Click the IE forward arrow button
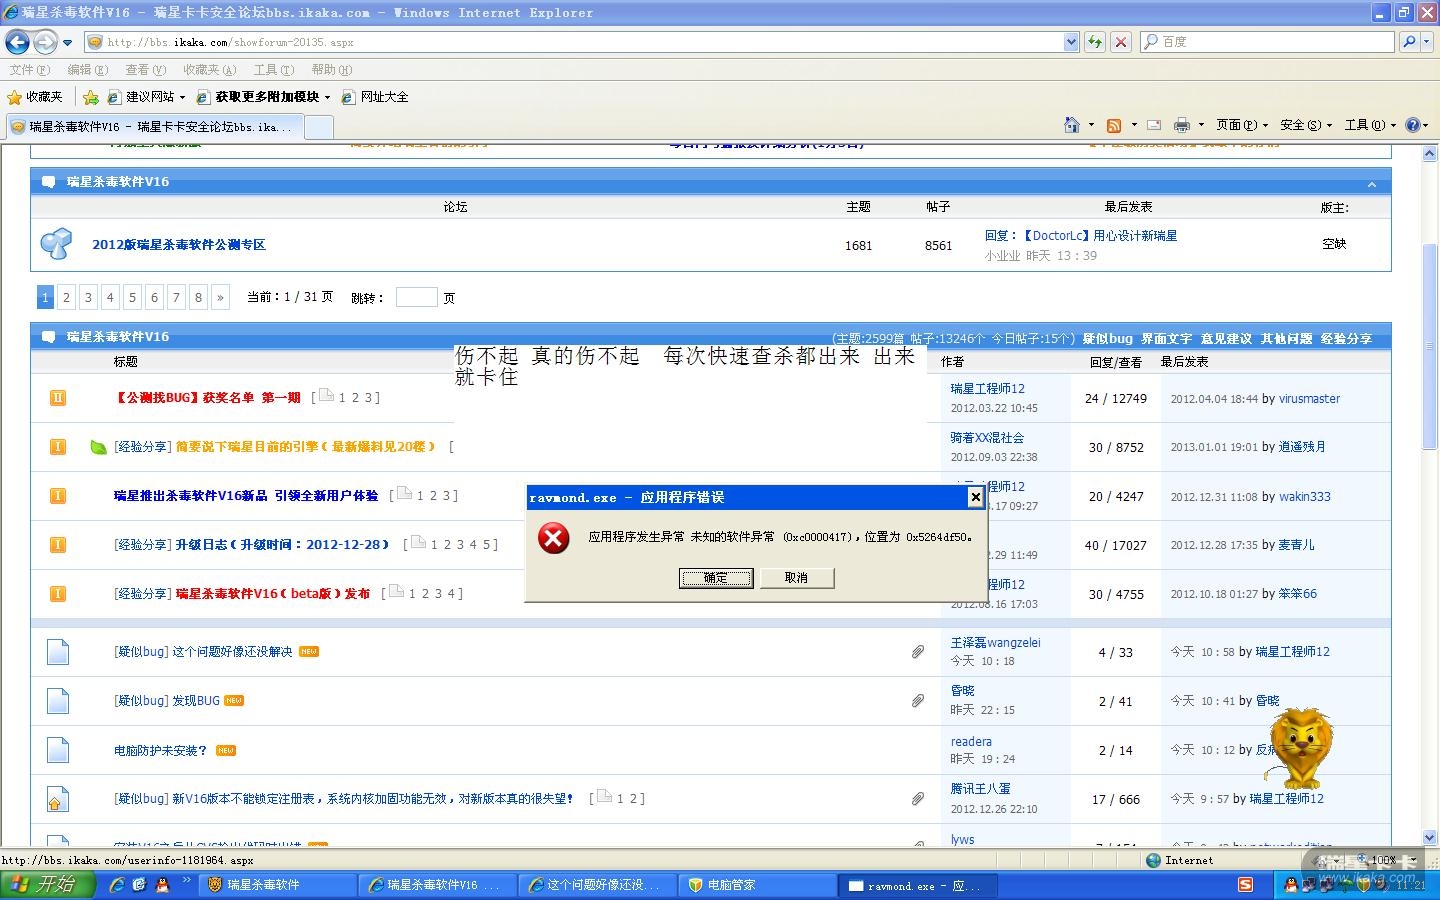 click(45, 42)
